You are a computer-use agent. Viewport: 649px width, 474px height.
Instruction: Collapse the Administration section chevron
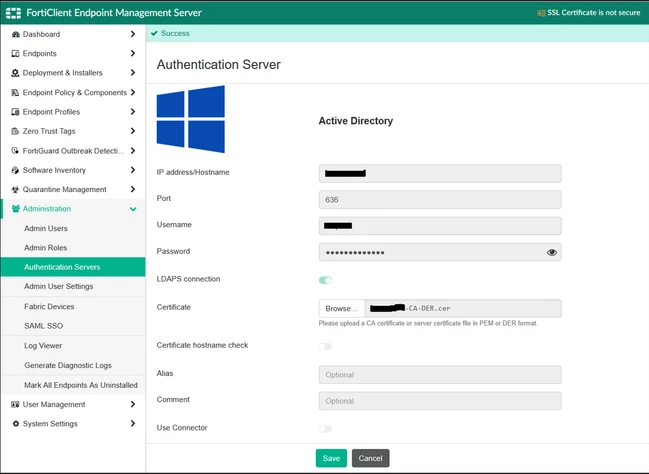click(x=133, y=209)
